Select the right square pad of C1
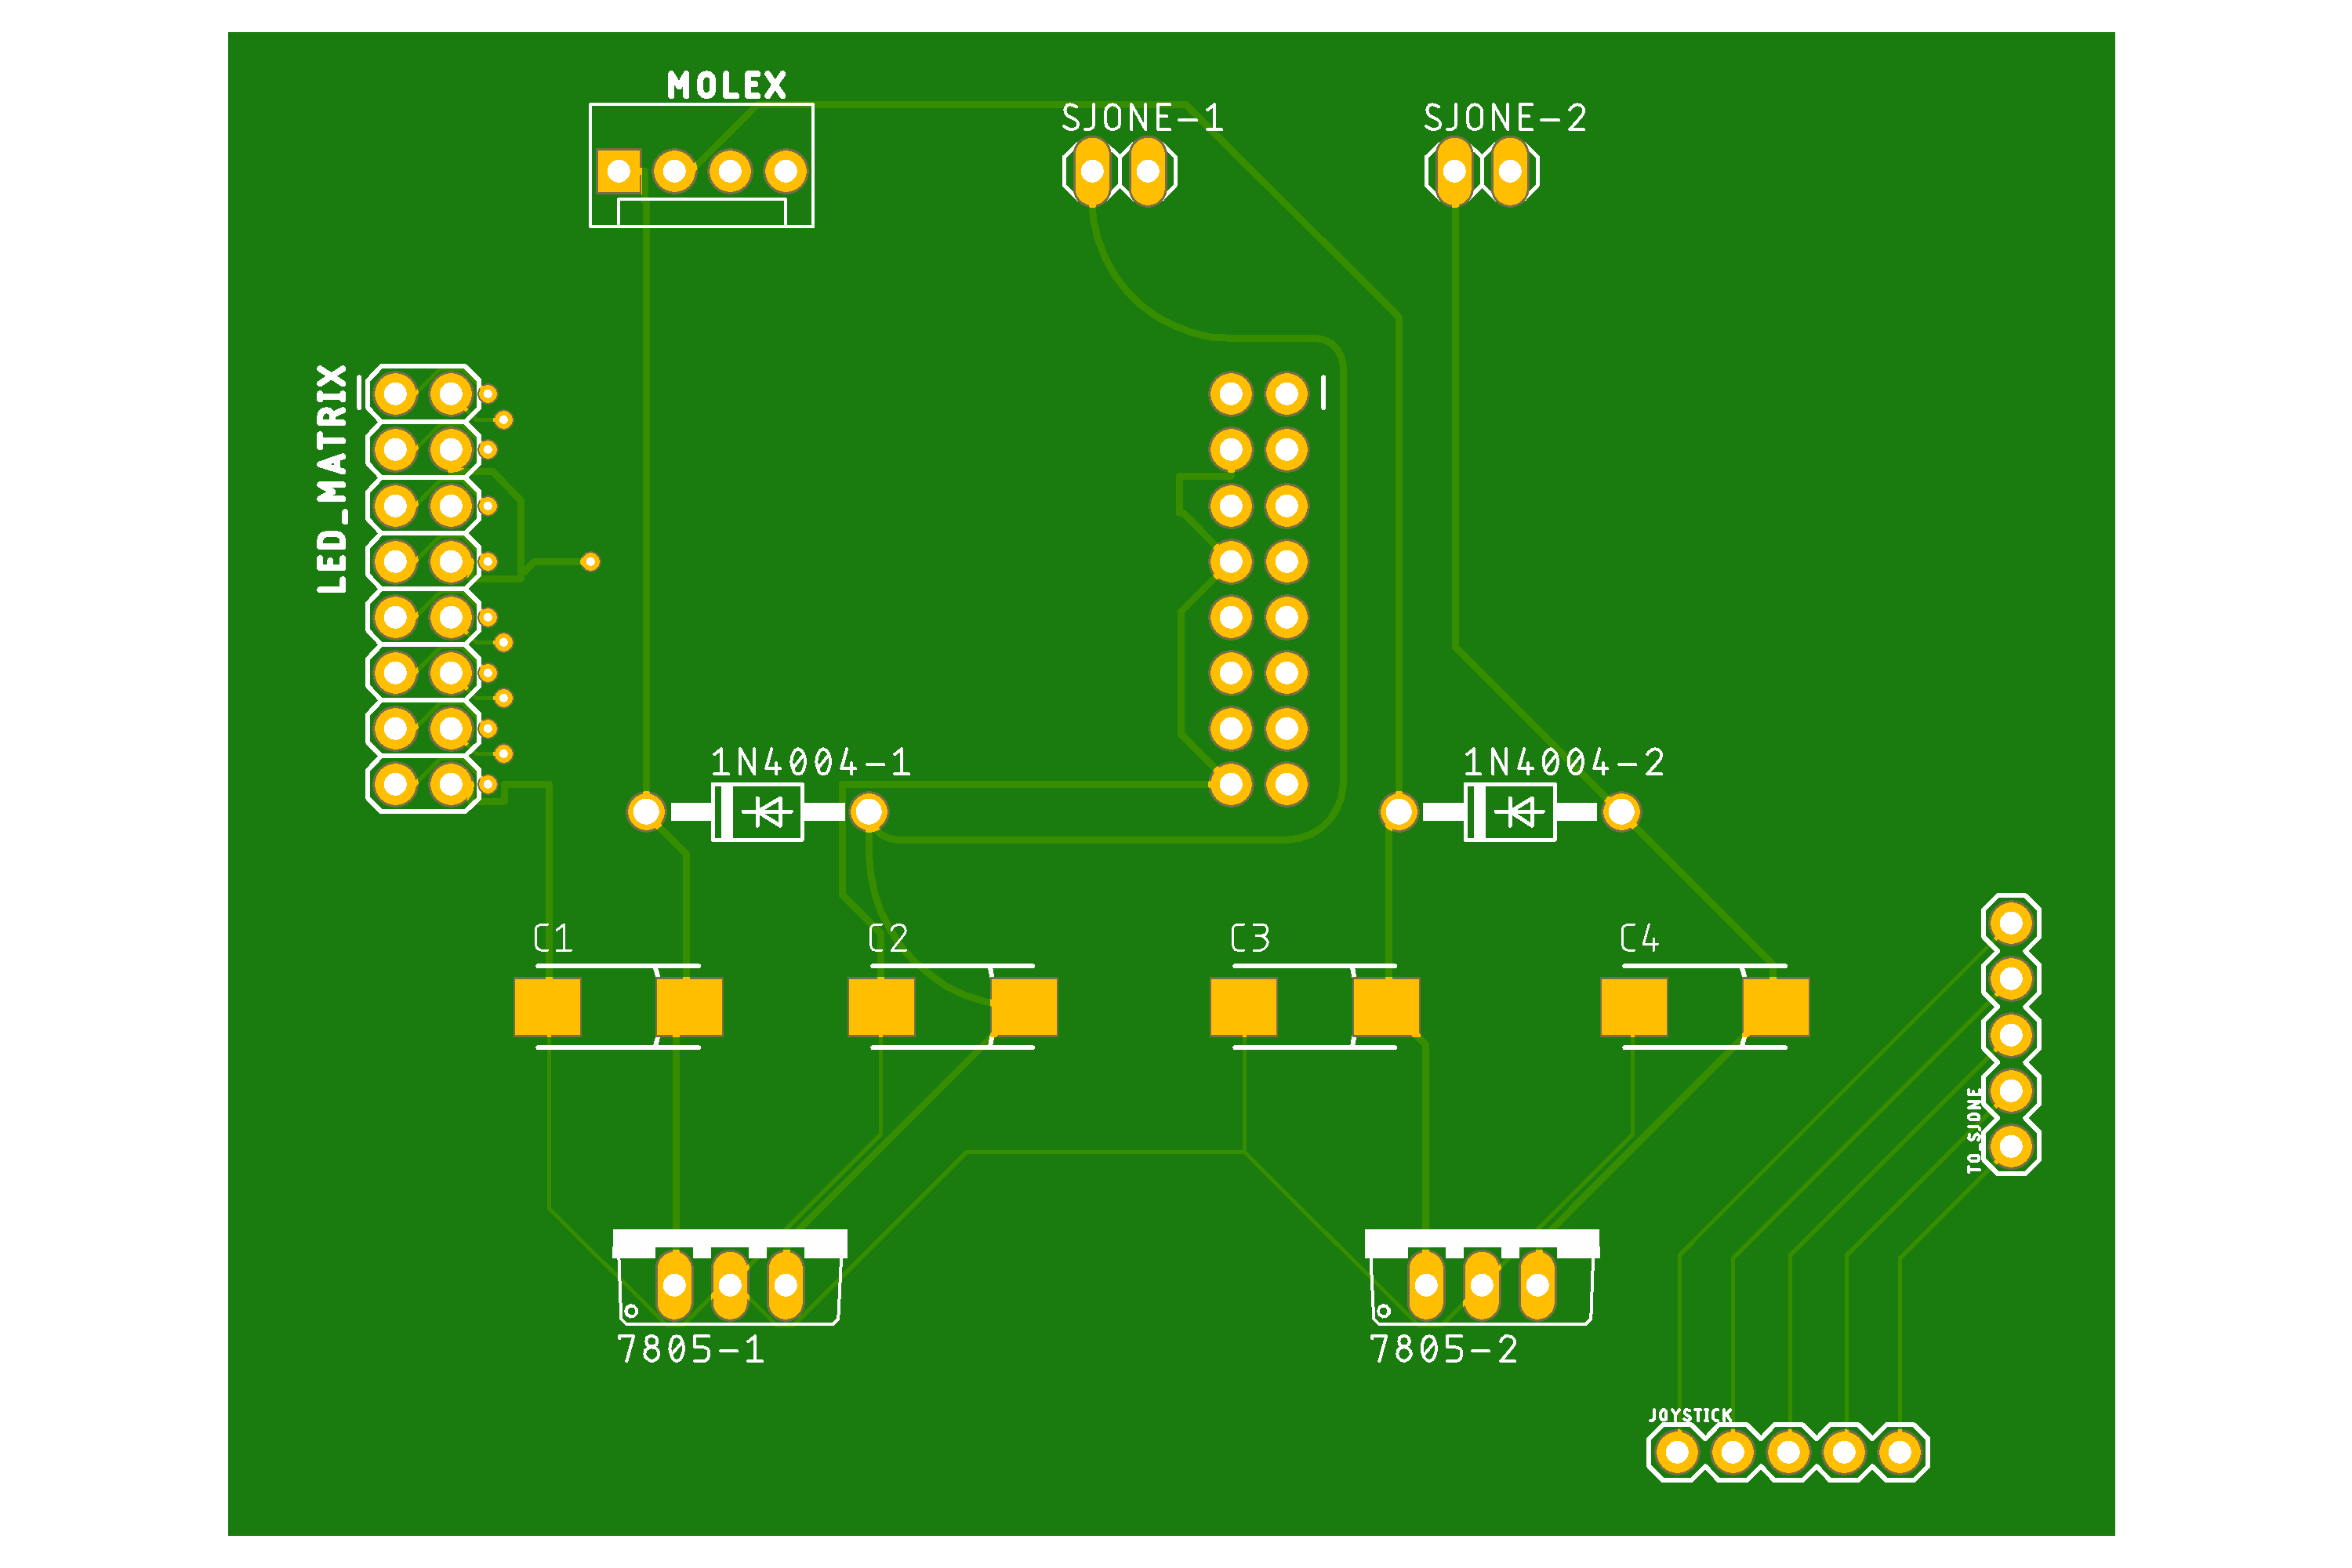 tap(689, 1007)
